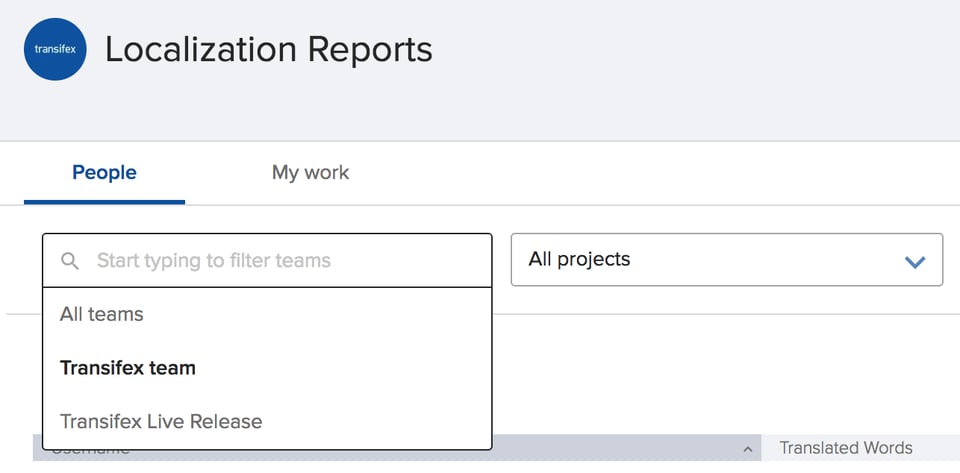Click the blue chevron on All projects
960x473 pixels.
point(914,262)
